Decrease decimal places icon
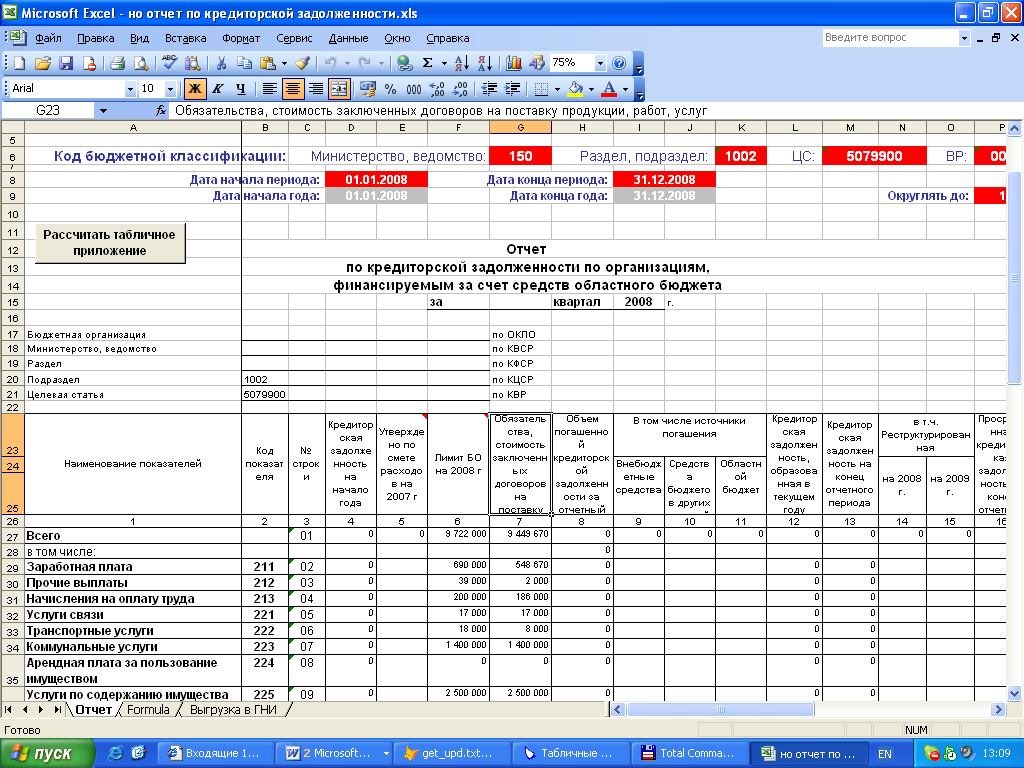 (x=460, y=89)
